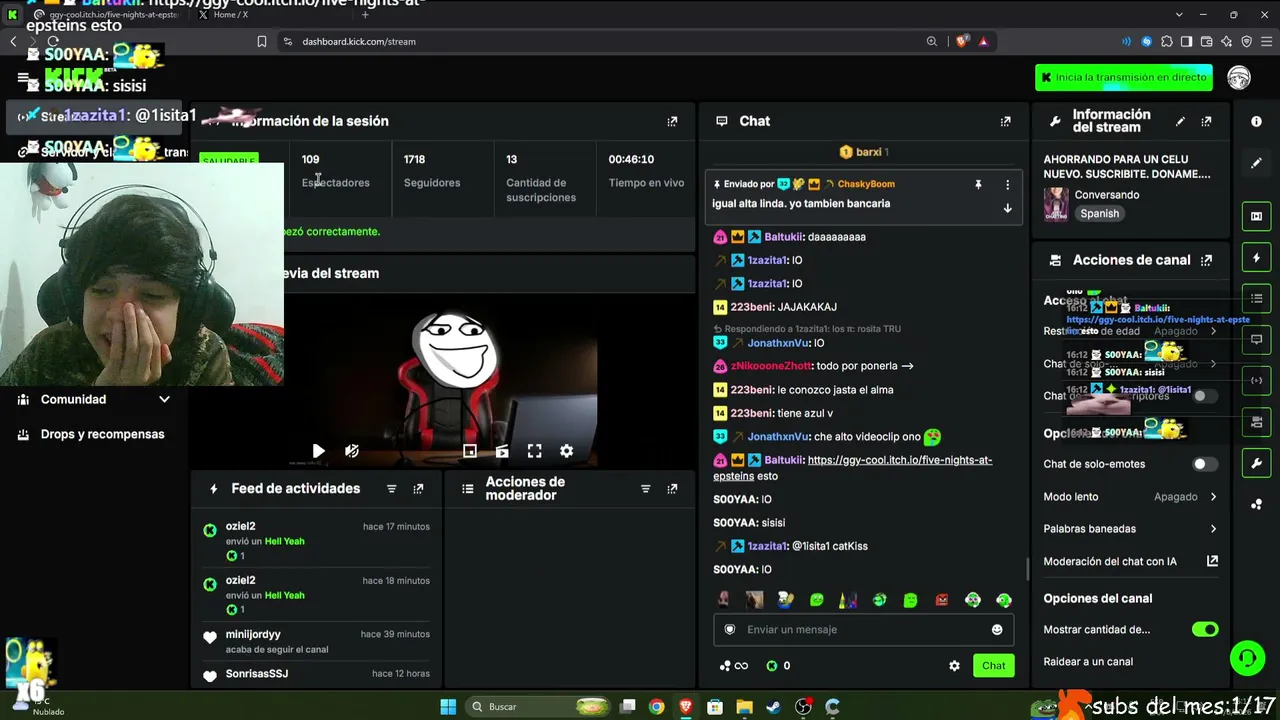1280x720 pixels.
Task: Pop out the Información del stream panel
Action: [x=1206, y=121]
